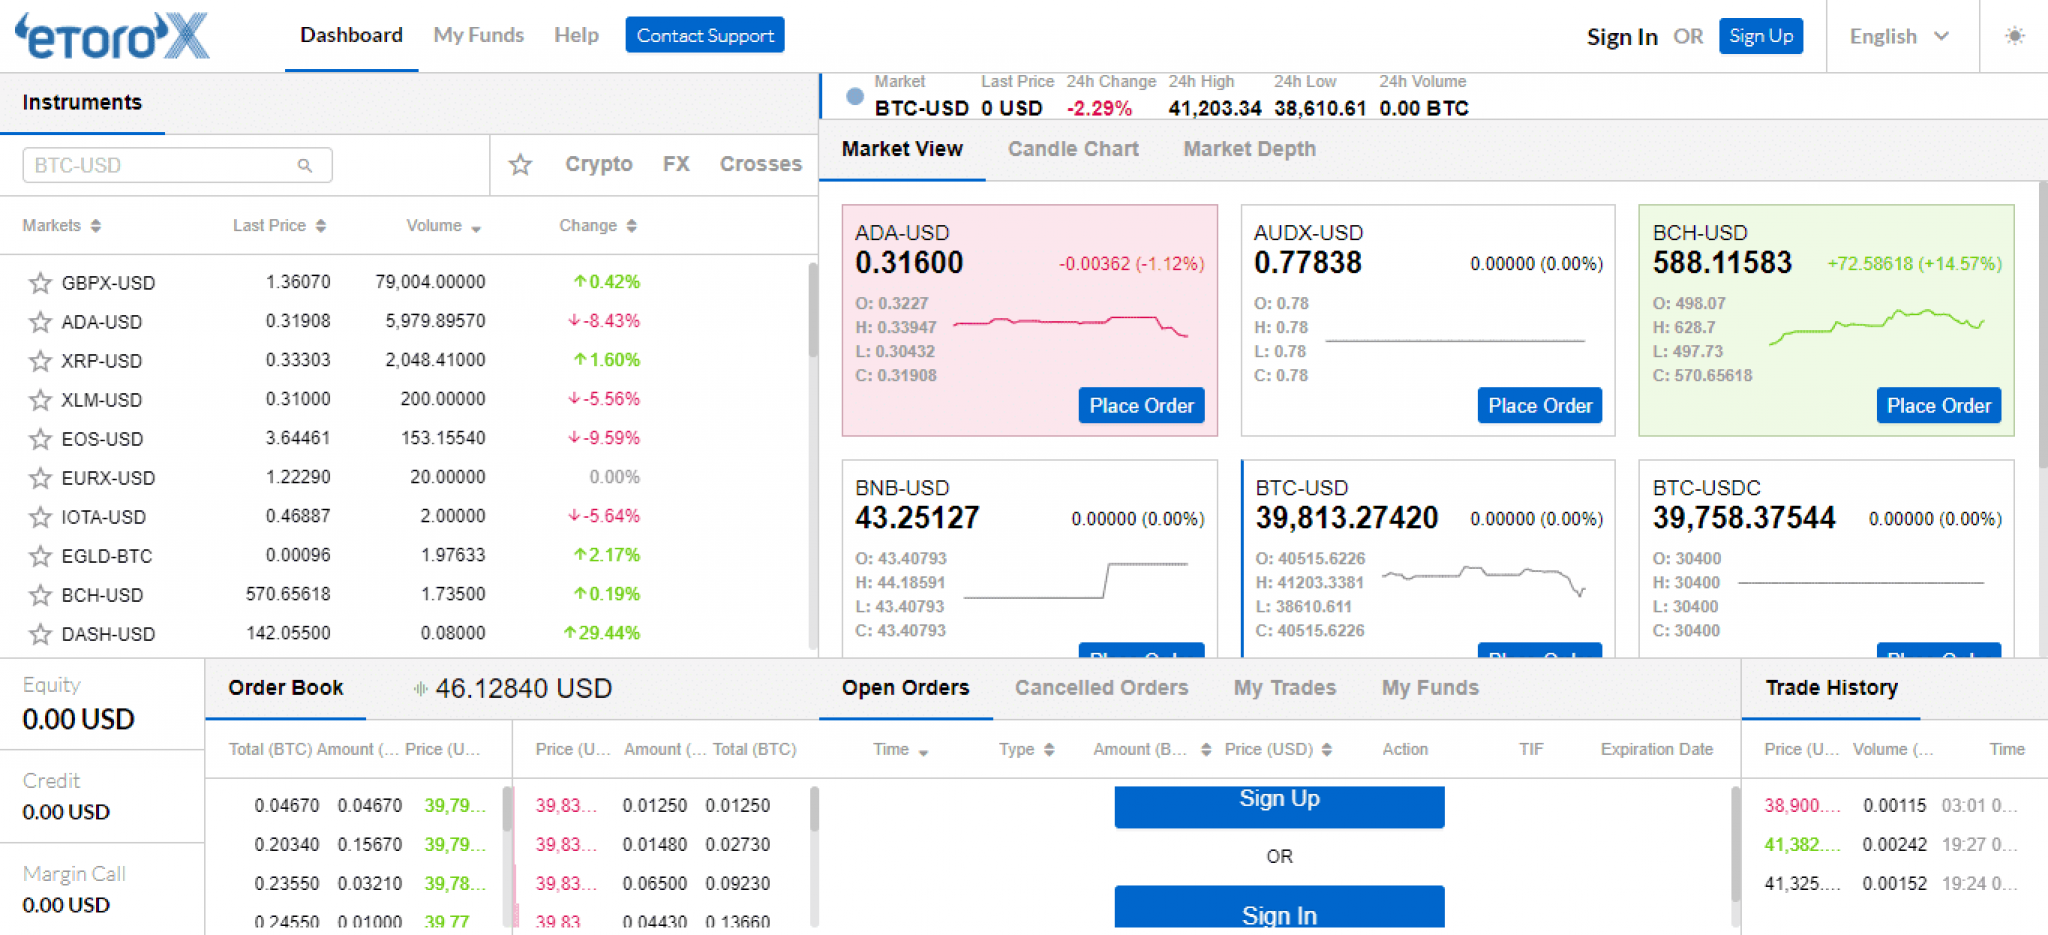Open the Time column dropdown in Open Orders
Screen dimensions: 2048x935
[x=922, y=751]
